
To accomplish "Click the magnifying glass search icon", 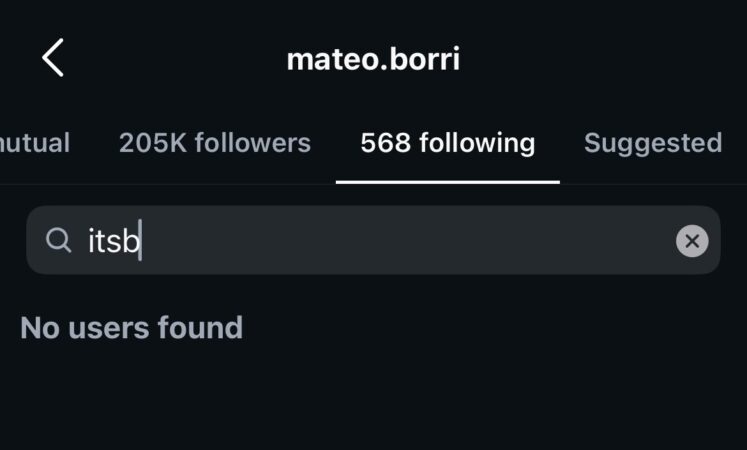I will tap(59, 240).
